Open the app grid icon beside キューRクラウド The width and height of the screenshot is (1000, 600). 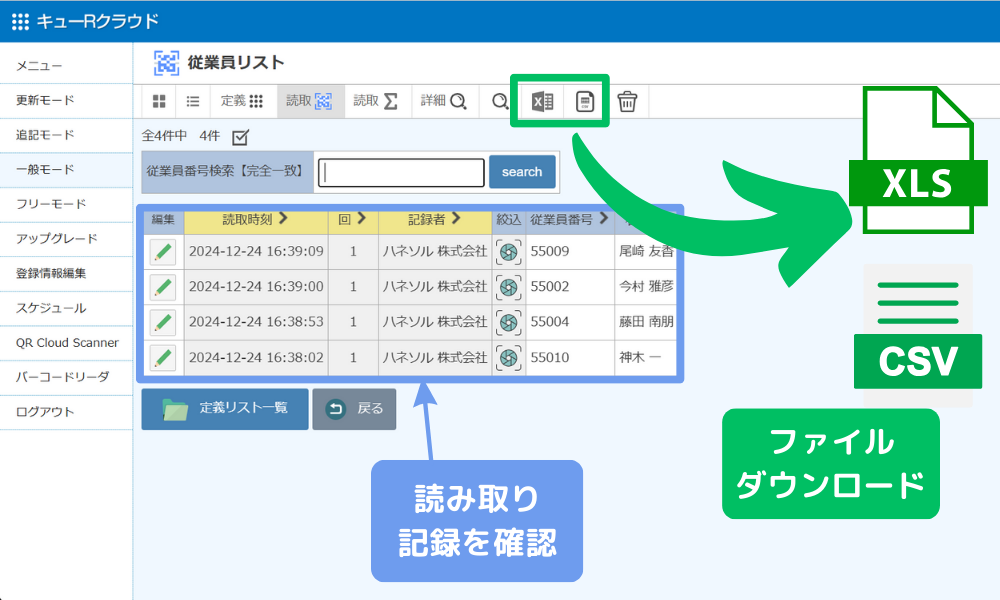click(x=20, y=22)
